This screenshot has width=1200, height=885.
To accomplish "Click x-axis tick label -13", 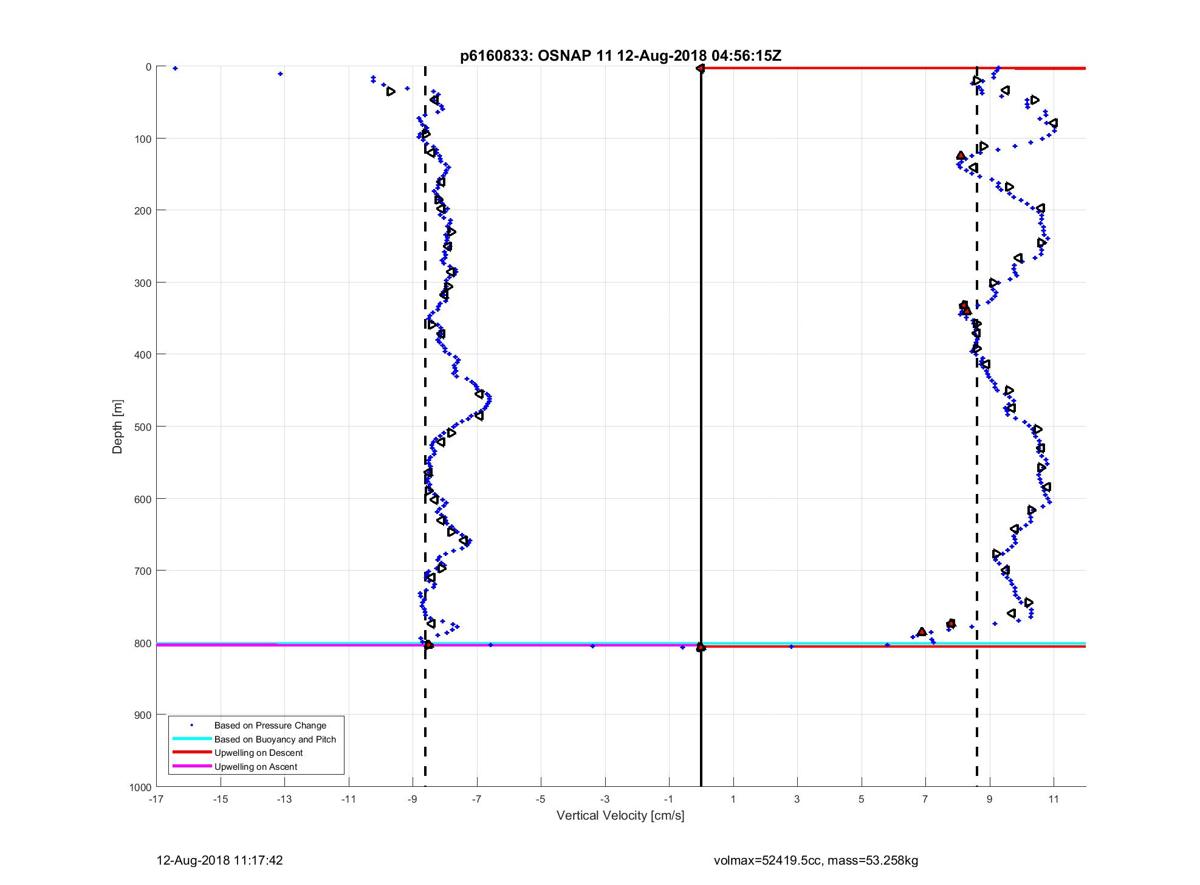I will click(x=284, y=799).
